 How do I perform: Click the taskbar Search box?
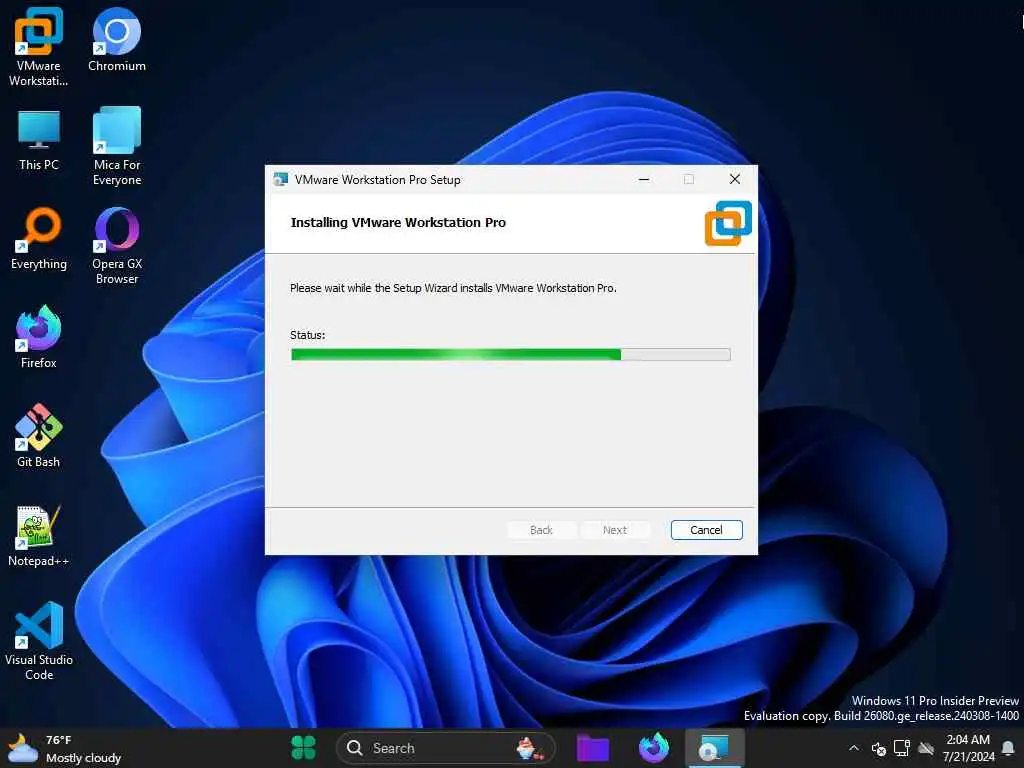coord(445,748)
